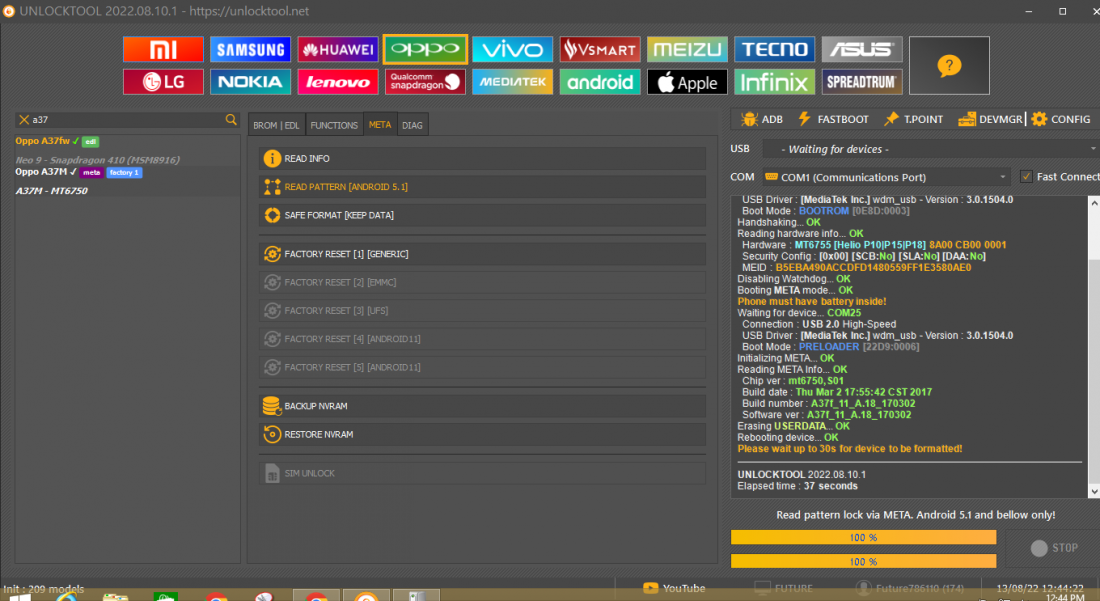Select the Xiaomi MI brand icon
The height and width of the screenshot is (601, 1100).
tap(163, 49)
